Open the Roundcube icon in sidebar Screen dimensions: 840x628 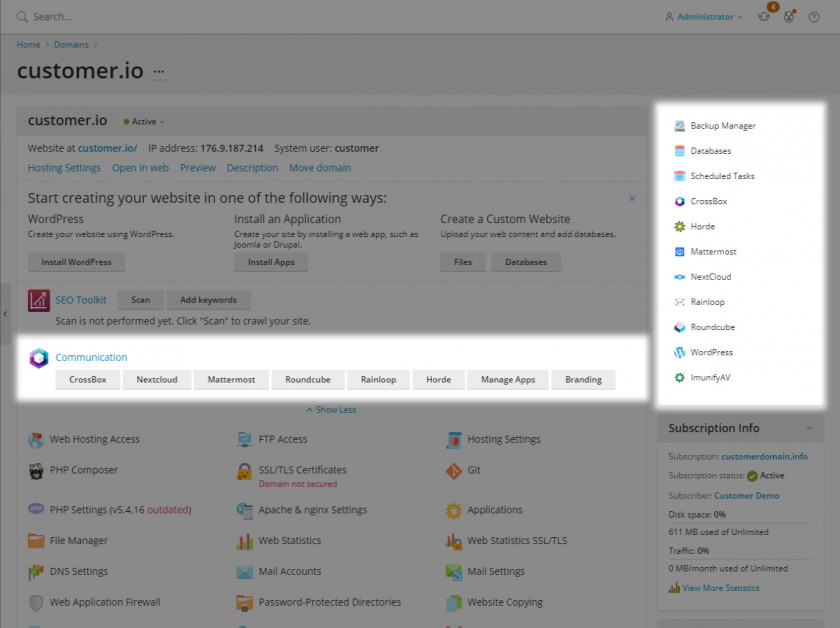679,327
